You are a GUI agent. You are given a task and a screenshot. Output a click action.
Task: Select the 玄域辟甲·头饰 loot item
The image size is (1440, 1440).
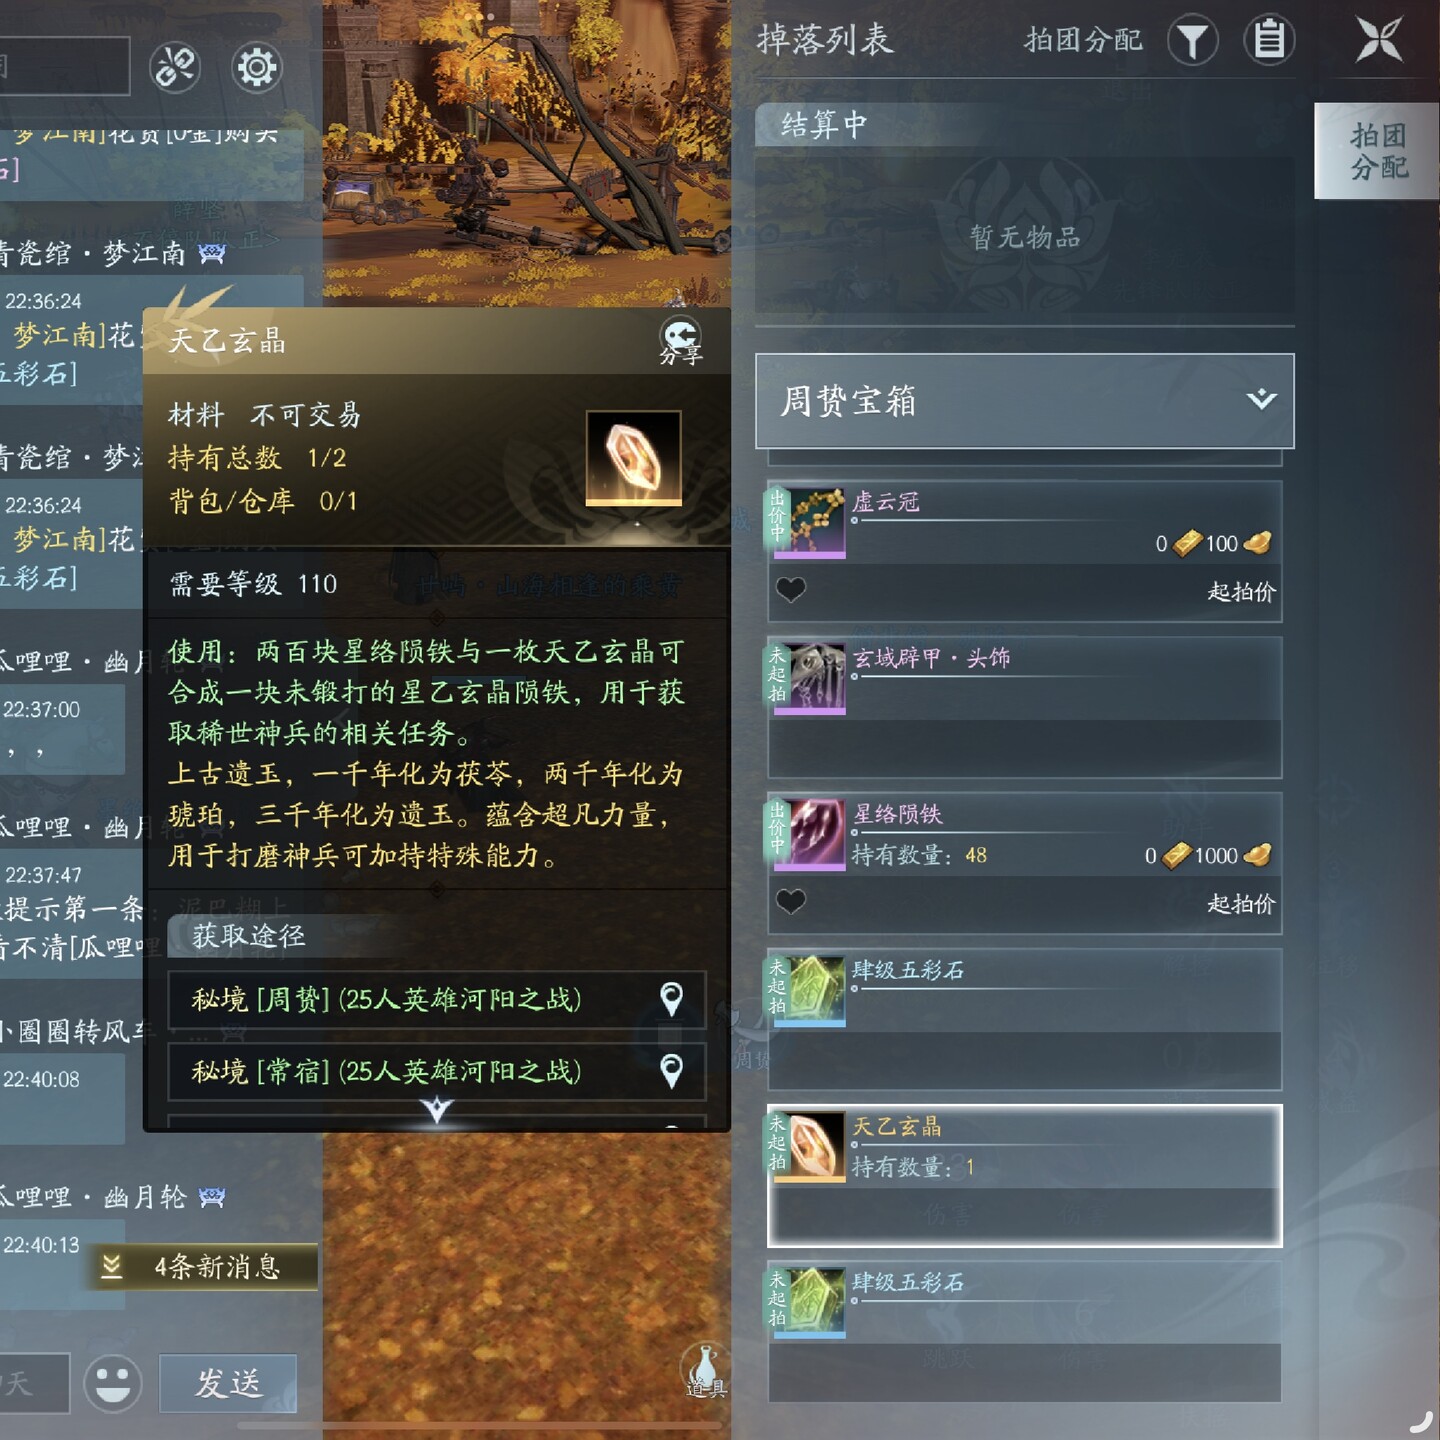(1024, 707)
